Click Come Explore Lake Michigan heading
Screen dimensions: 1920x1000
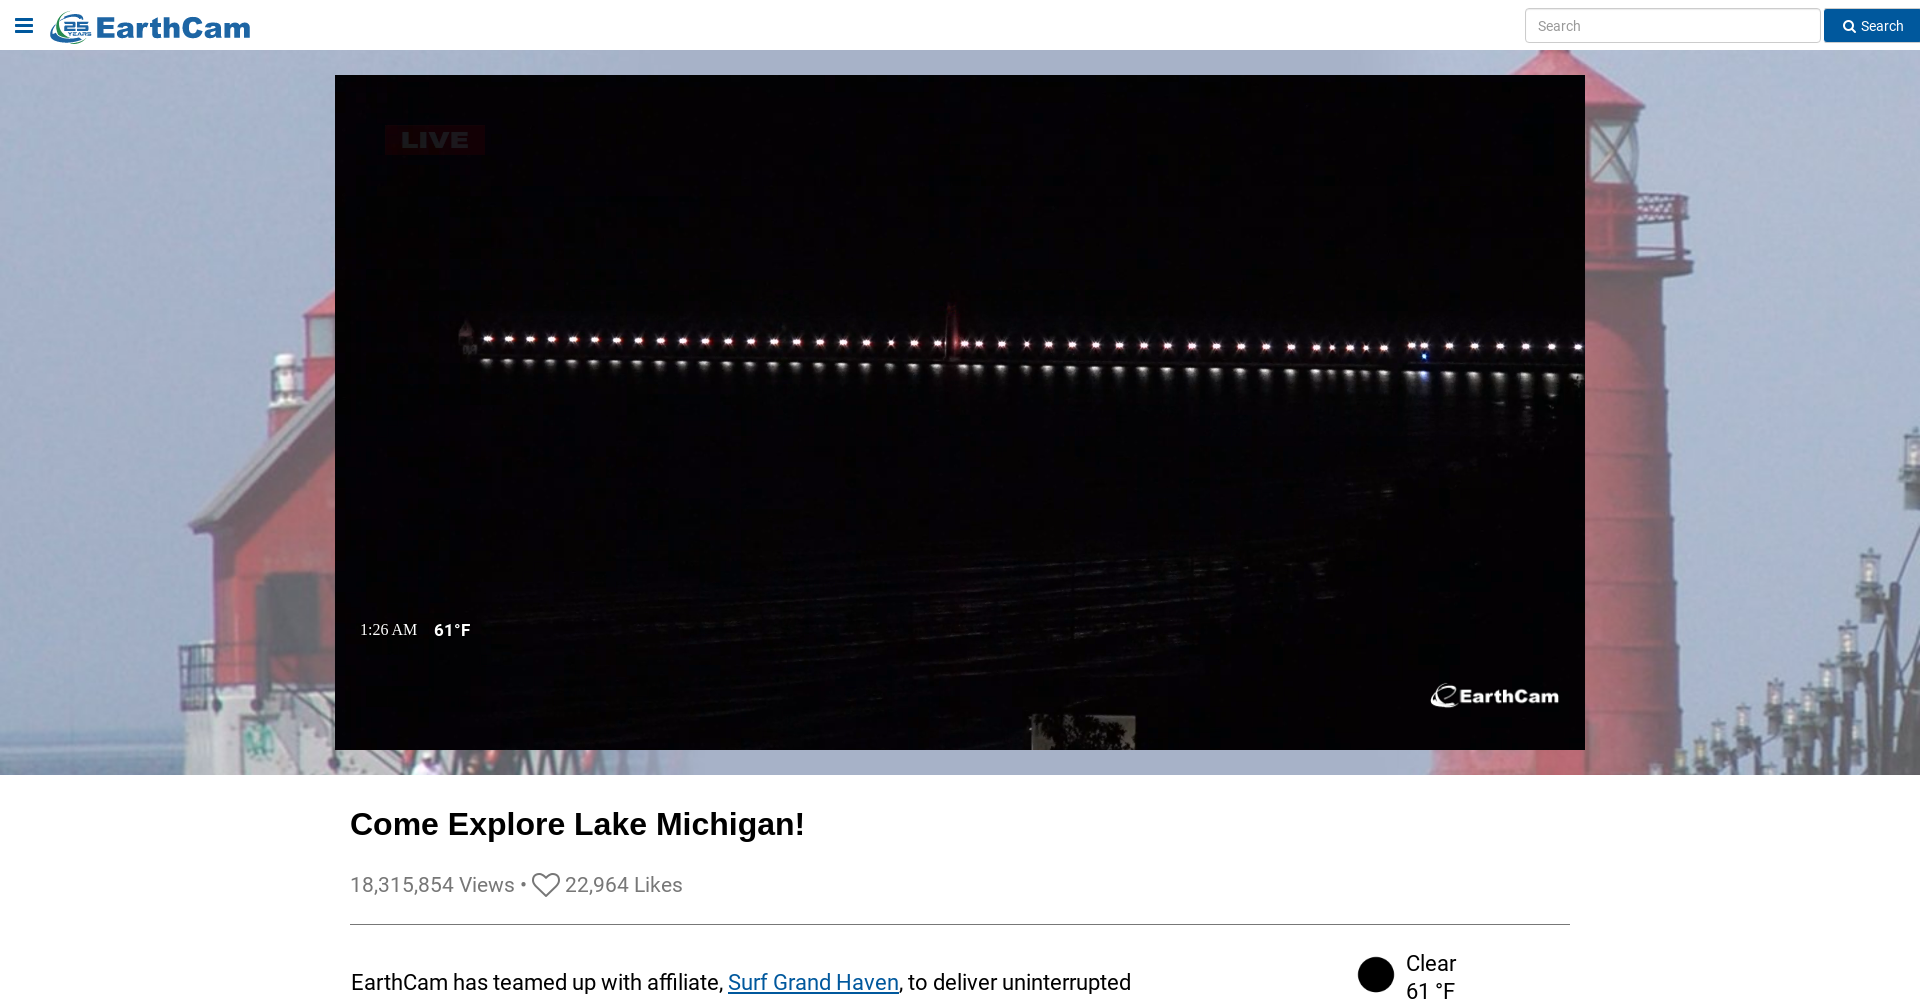pyautogui.click(x=577, y=824)
